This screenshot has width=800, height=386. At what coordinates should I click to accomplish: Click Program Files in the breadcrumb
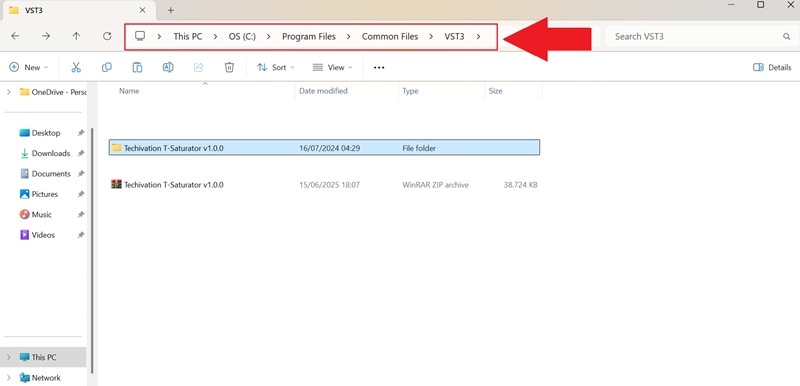tap(309, 37)
